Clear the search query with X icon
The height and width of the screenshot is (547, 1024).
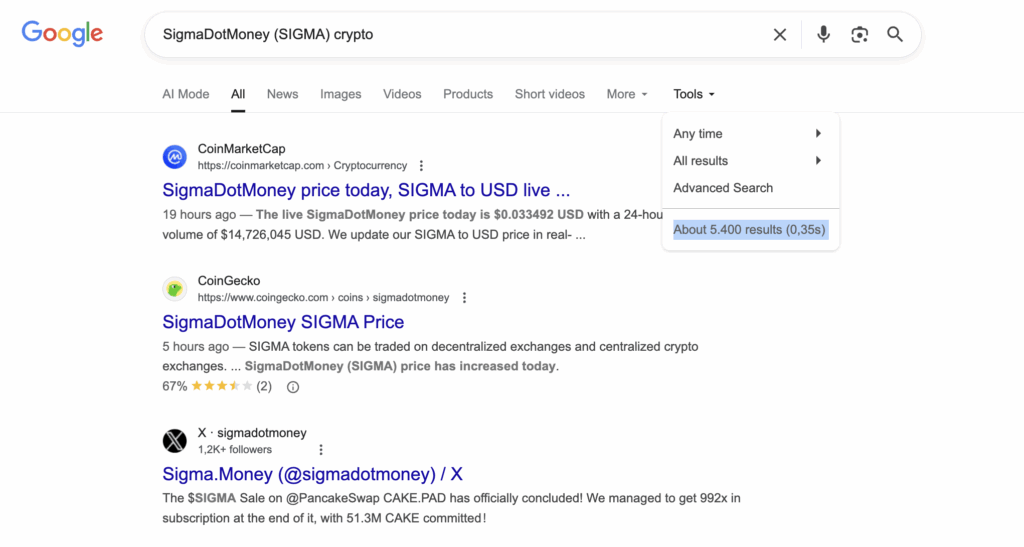coord(780,35)
